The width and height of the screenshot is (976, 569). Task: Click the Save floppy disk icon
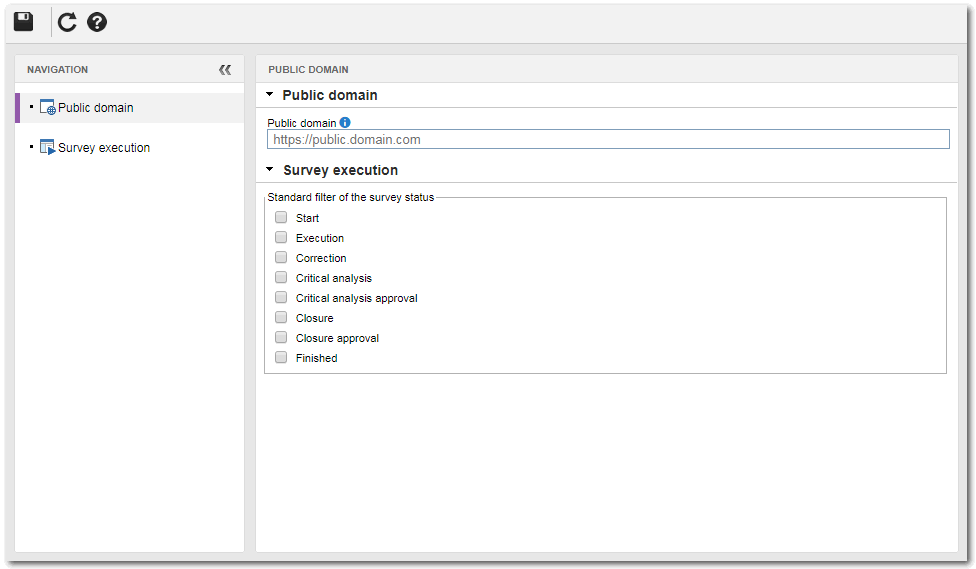(24, 22)
